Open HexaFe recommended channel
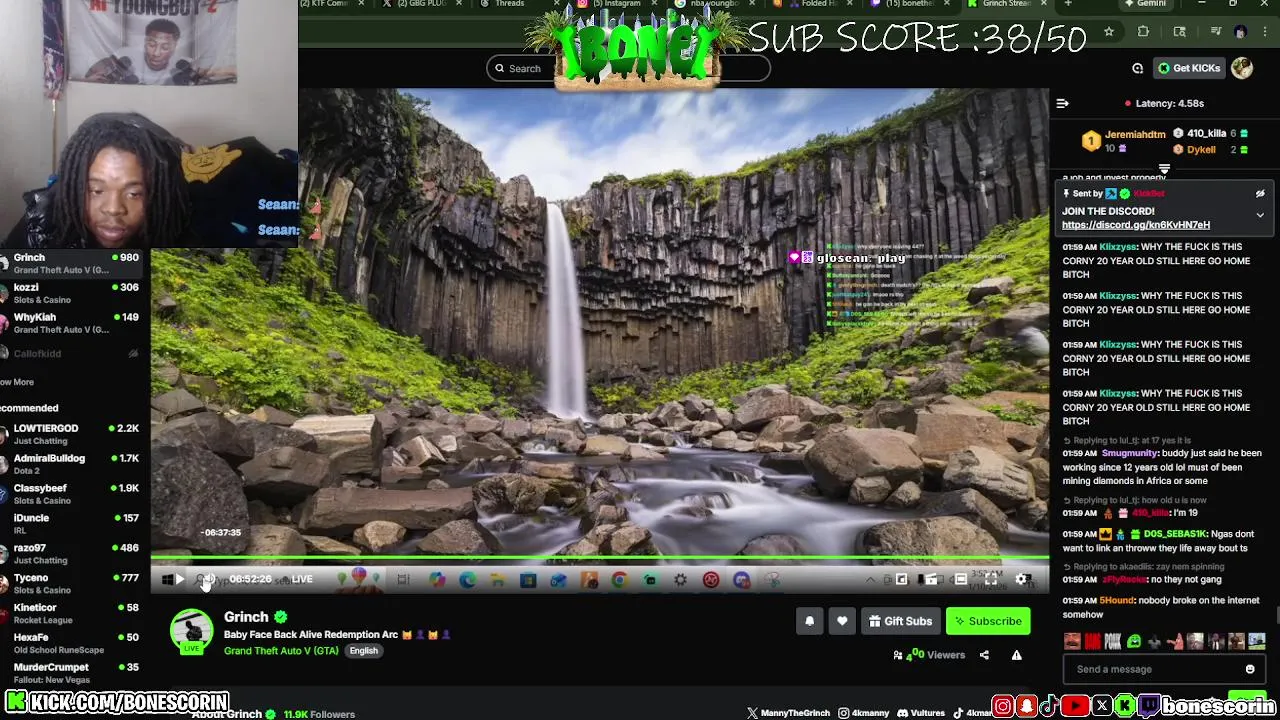The height and width of the screenshot is (720, 1280). tap(70, 643)
